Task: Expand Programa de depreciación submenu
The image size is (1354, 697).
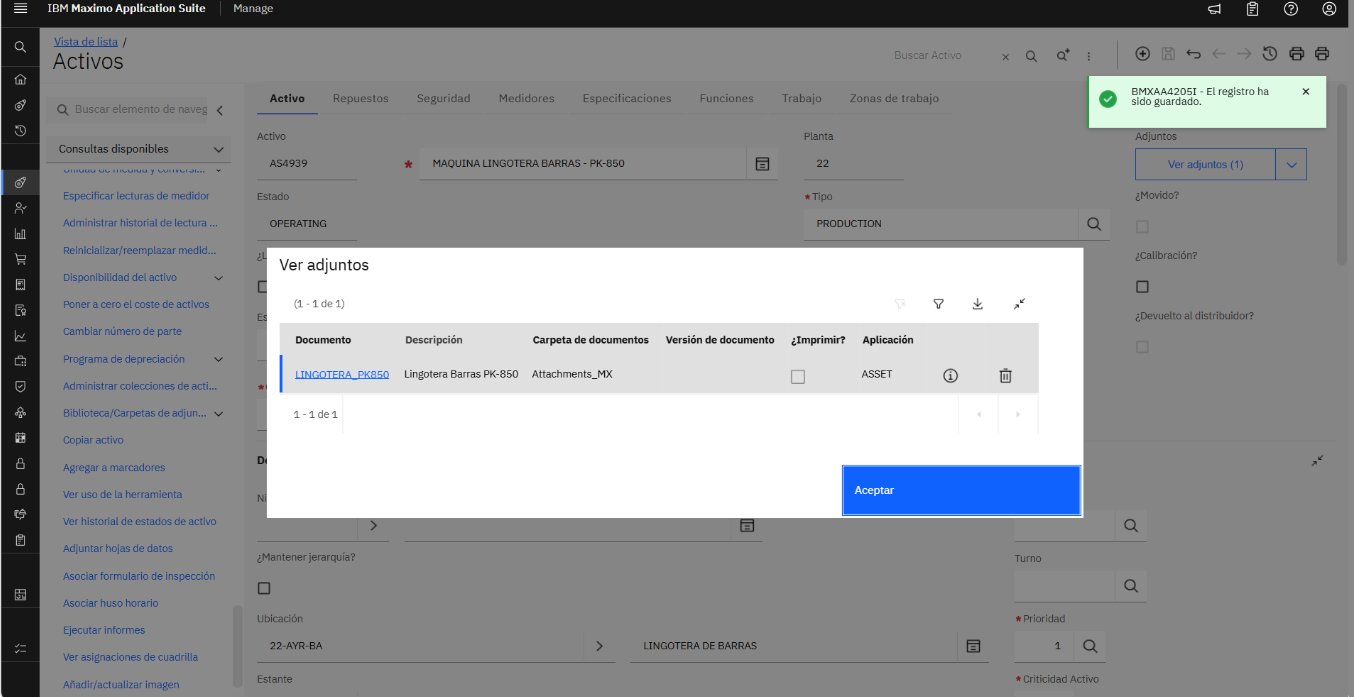Action: [x=219, y=359]
